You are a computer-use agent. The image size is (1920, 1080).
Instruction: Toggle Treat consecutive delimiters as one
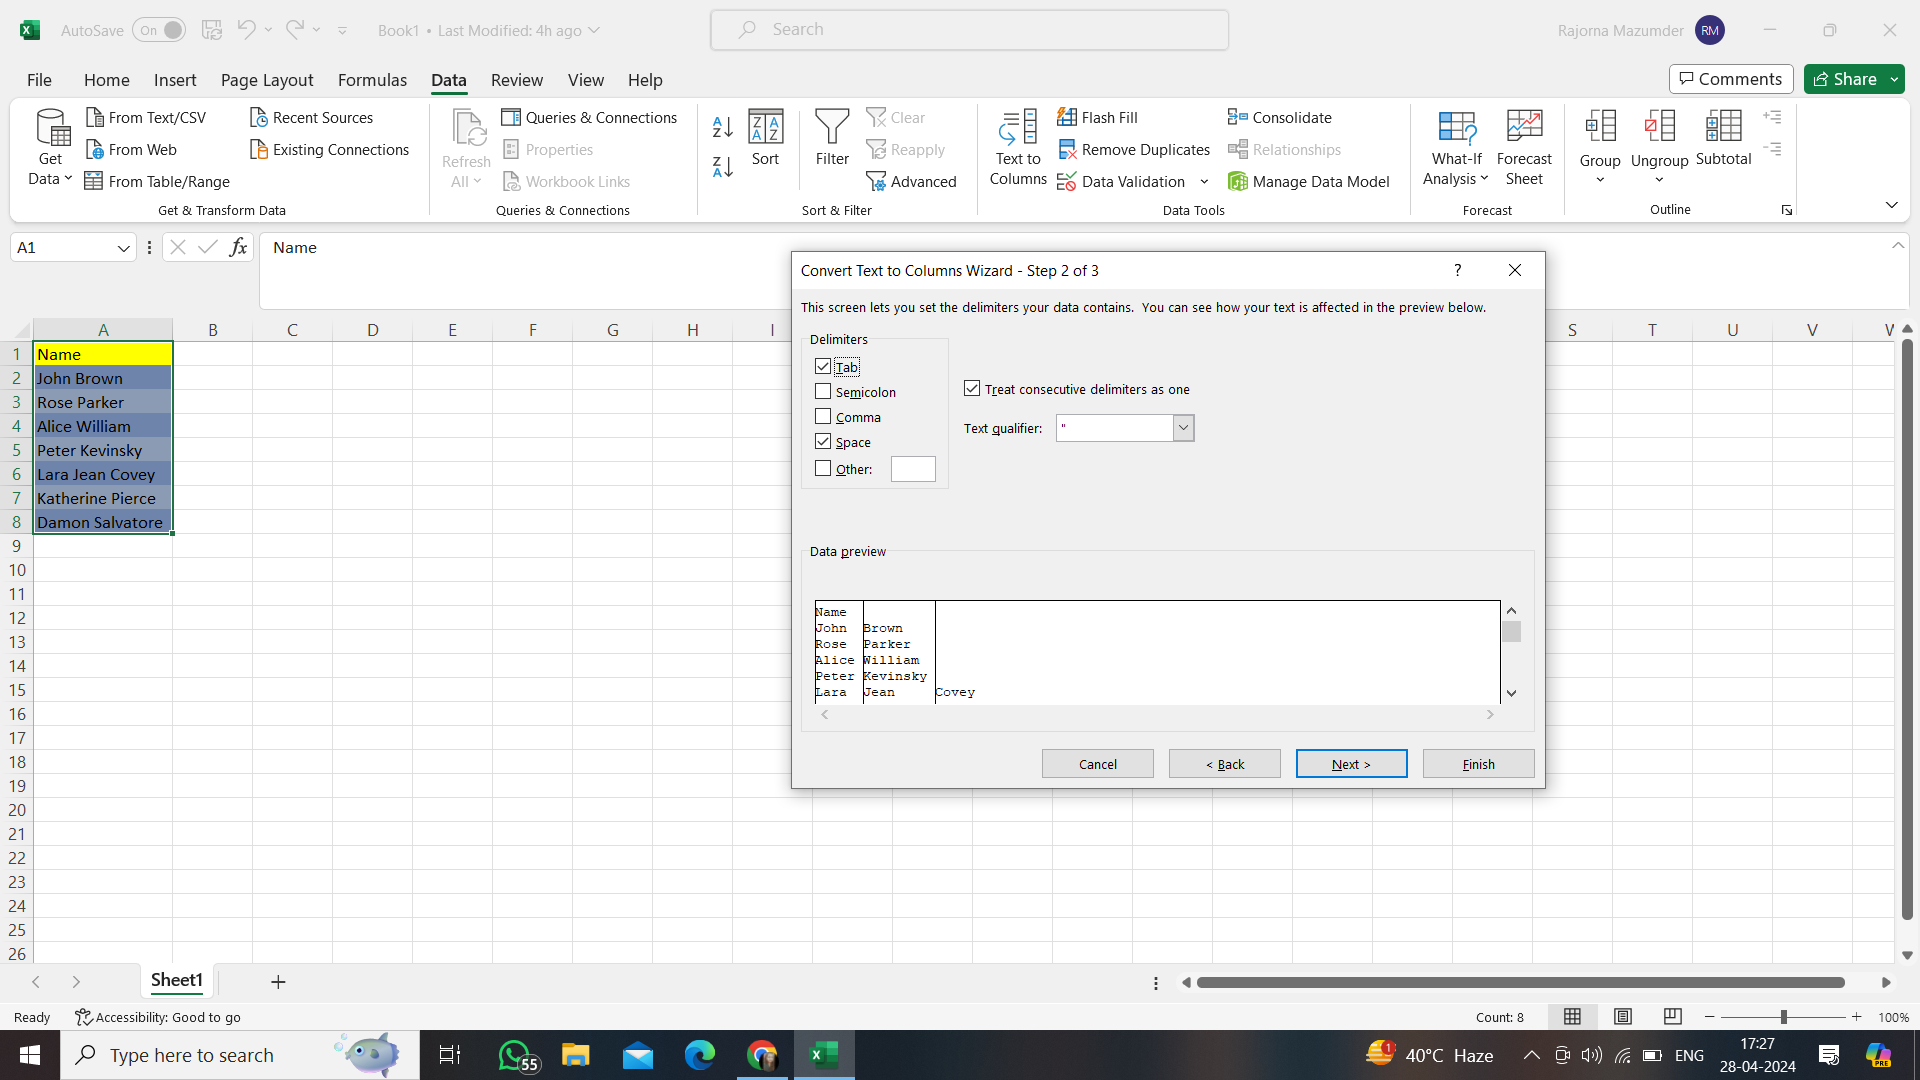click(972, 388)
